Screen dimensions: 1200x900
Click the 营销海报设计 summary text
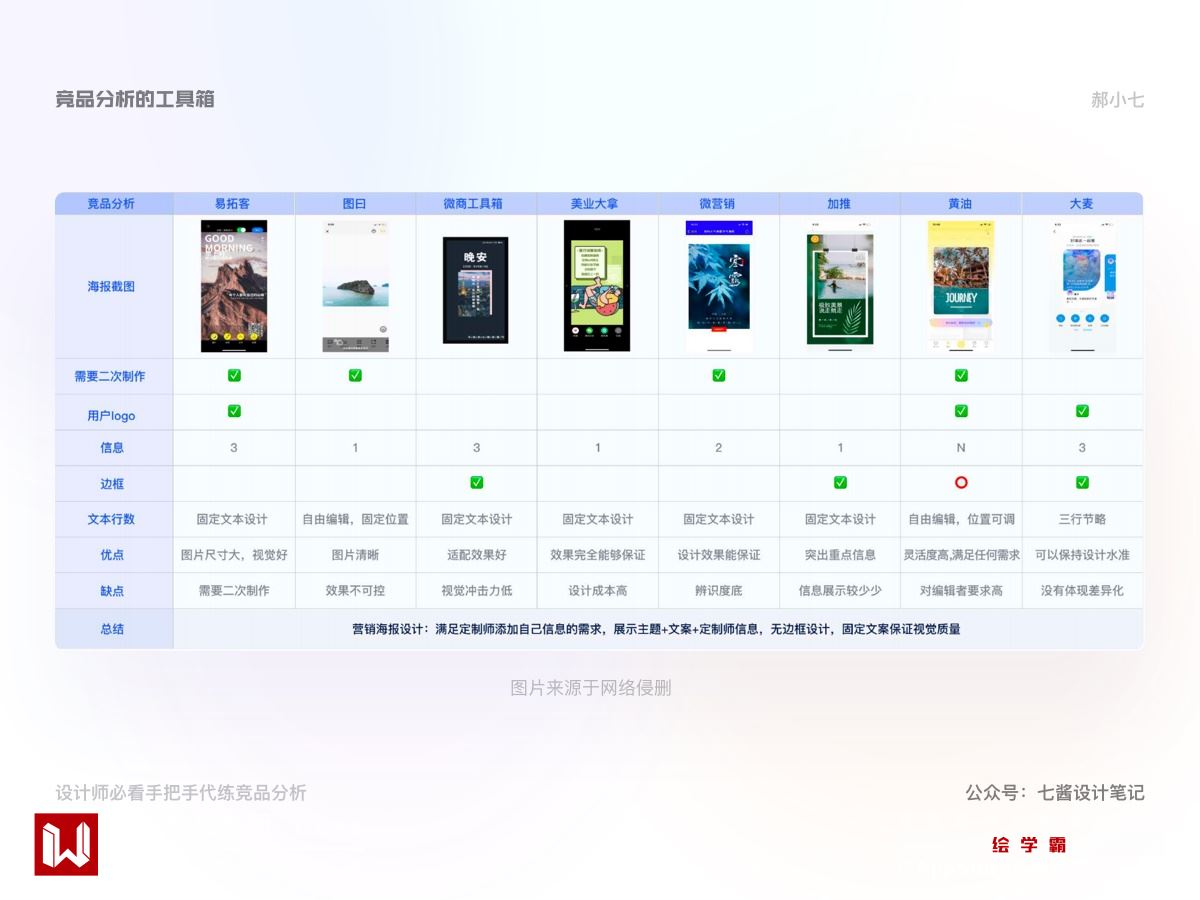[x=656, y=629]
